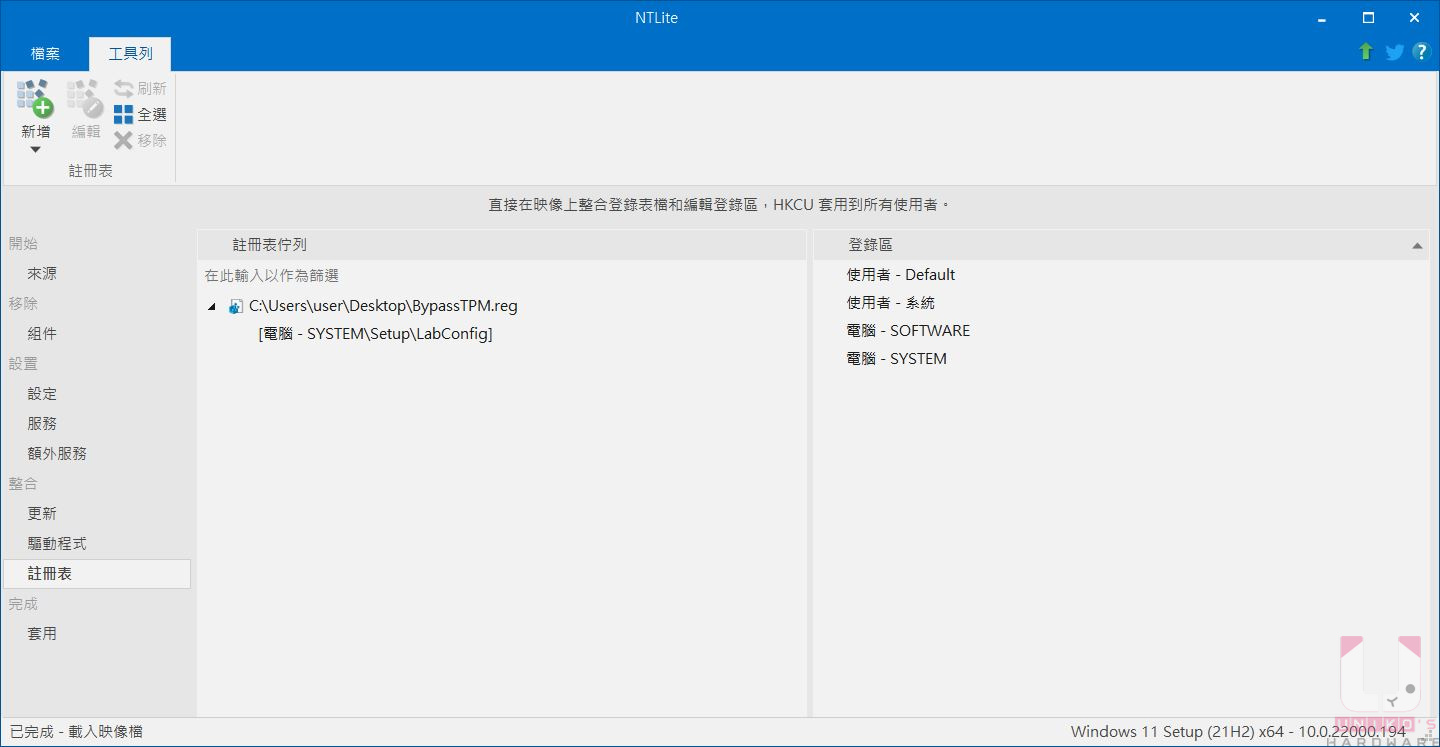Open the 套用 sidebar page
This screenshot has width=1440, height=747.
tap(42, 634)
